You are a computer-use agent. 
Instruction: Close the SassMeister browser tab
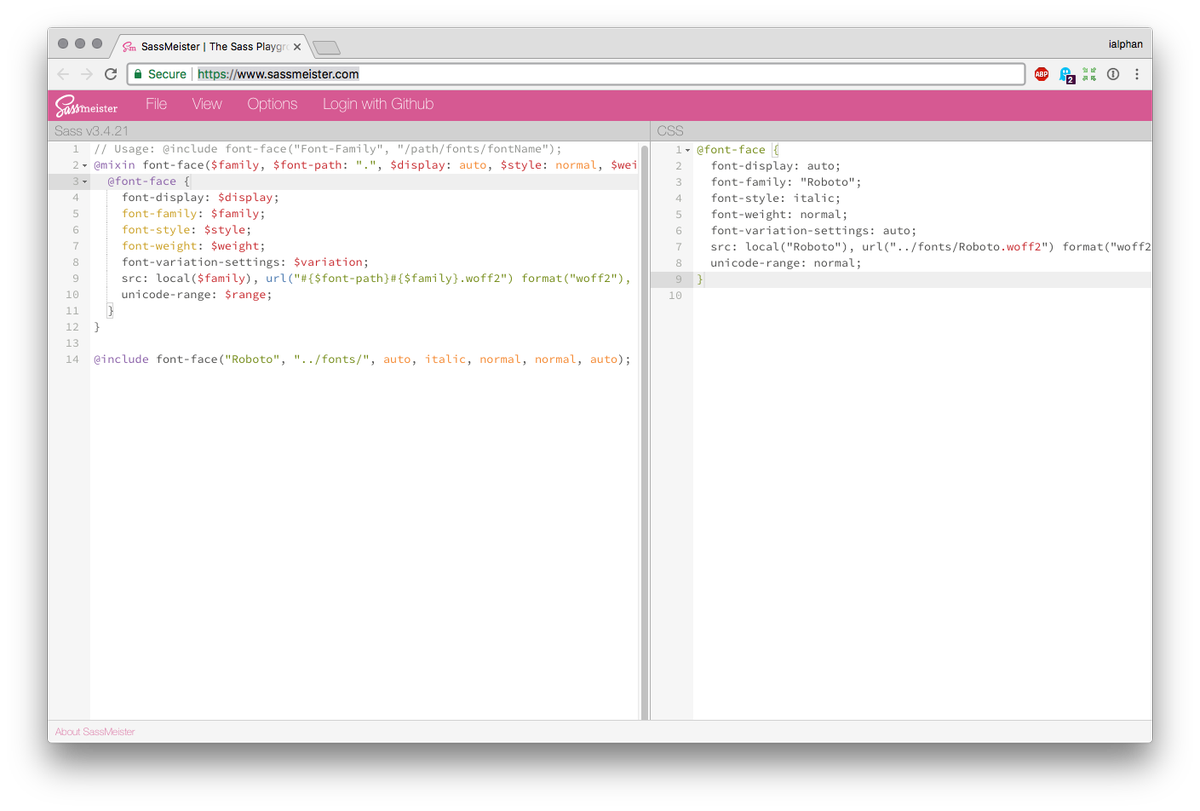coord(297,47)
